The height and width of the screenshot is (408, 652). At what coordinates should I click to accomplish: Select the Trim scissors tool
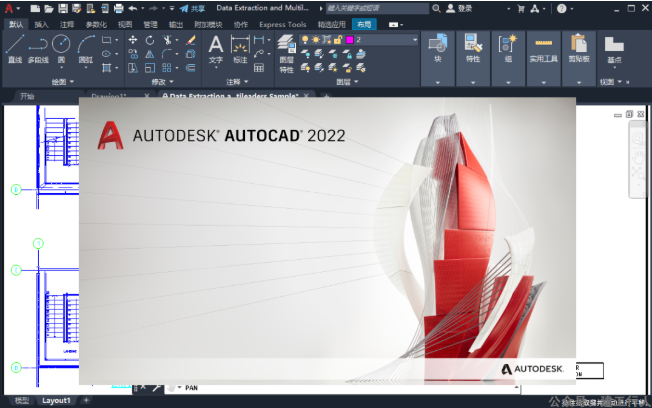coord(167,40)
